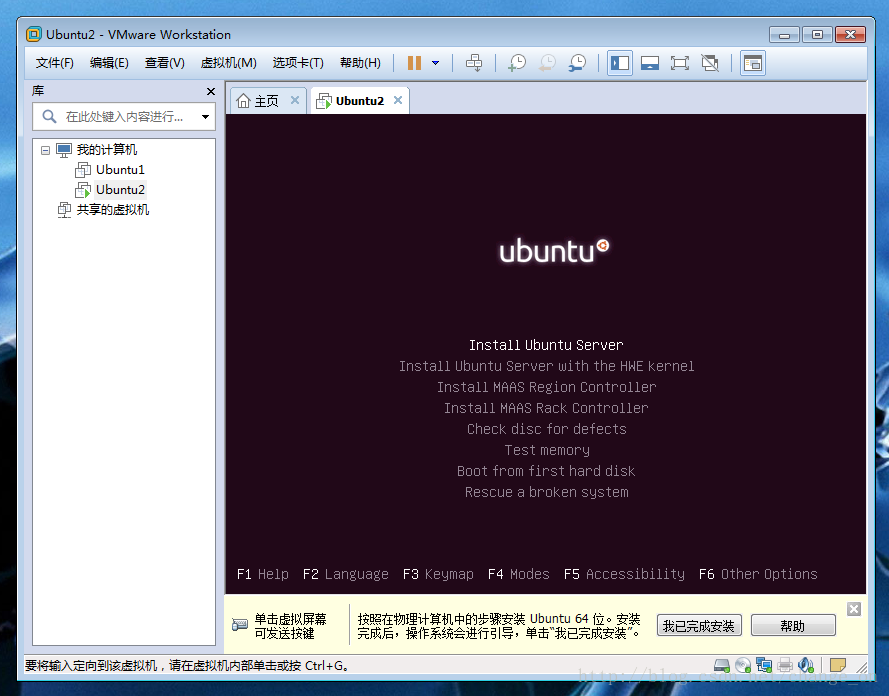
Task: Click the network adapter status icon
Action: pos(764,665)
